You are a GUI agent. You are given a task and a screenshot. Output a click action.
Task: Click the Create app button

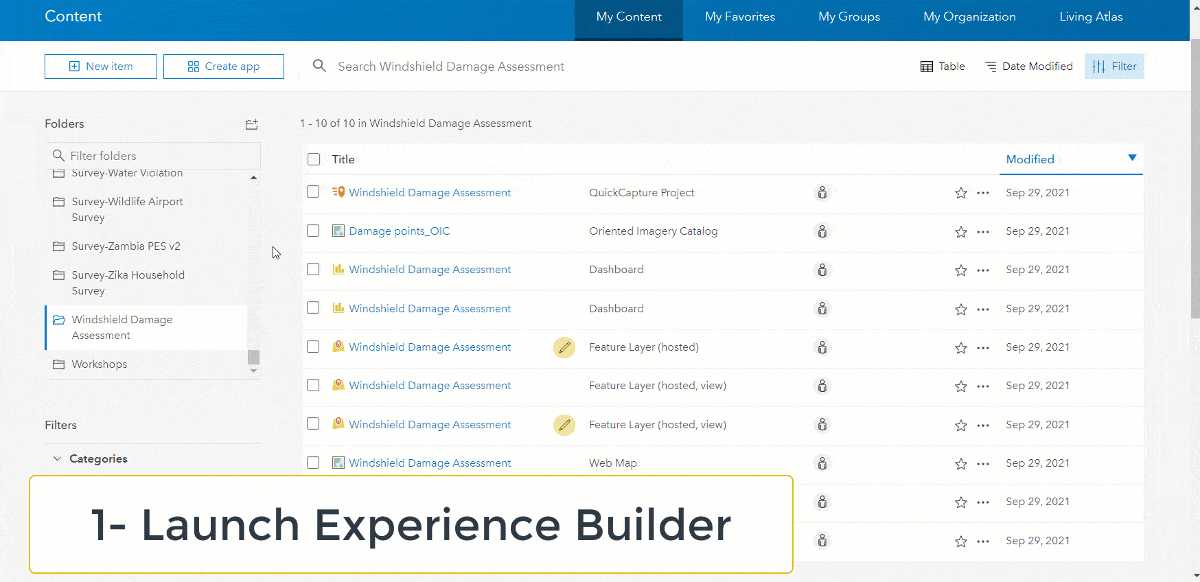coord(223,66)
